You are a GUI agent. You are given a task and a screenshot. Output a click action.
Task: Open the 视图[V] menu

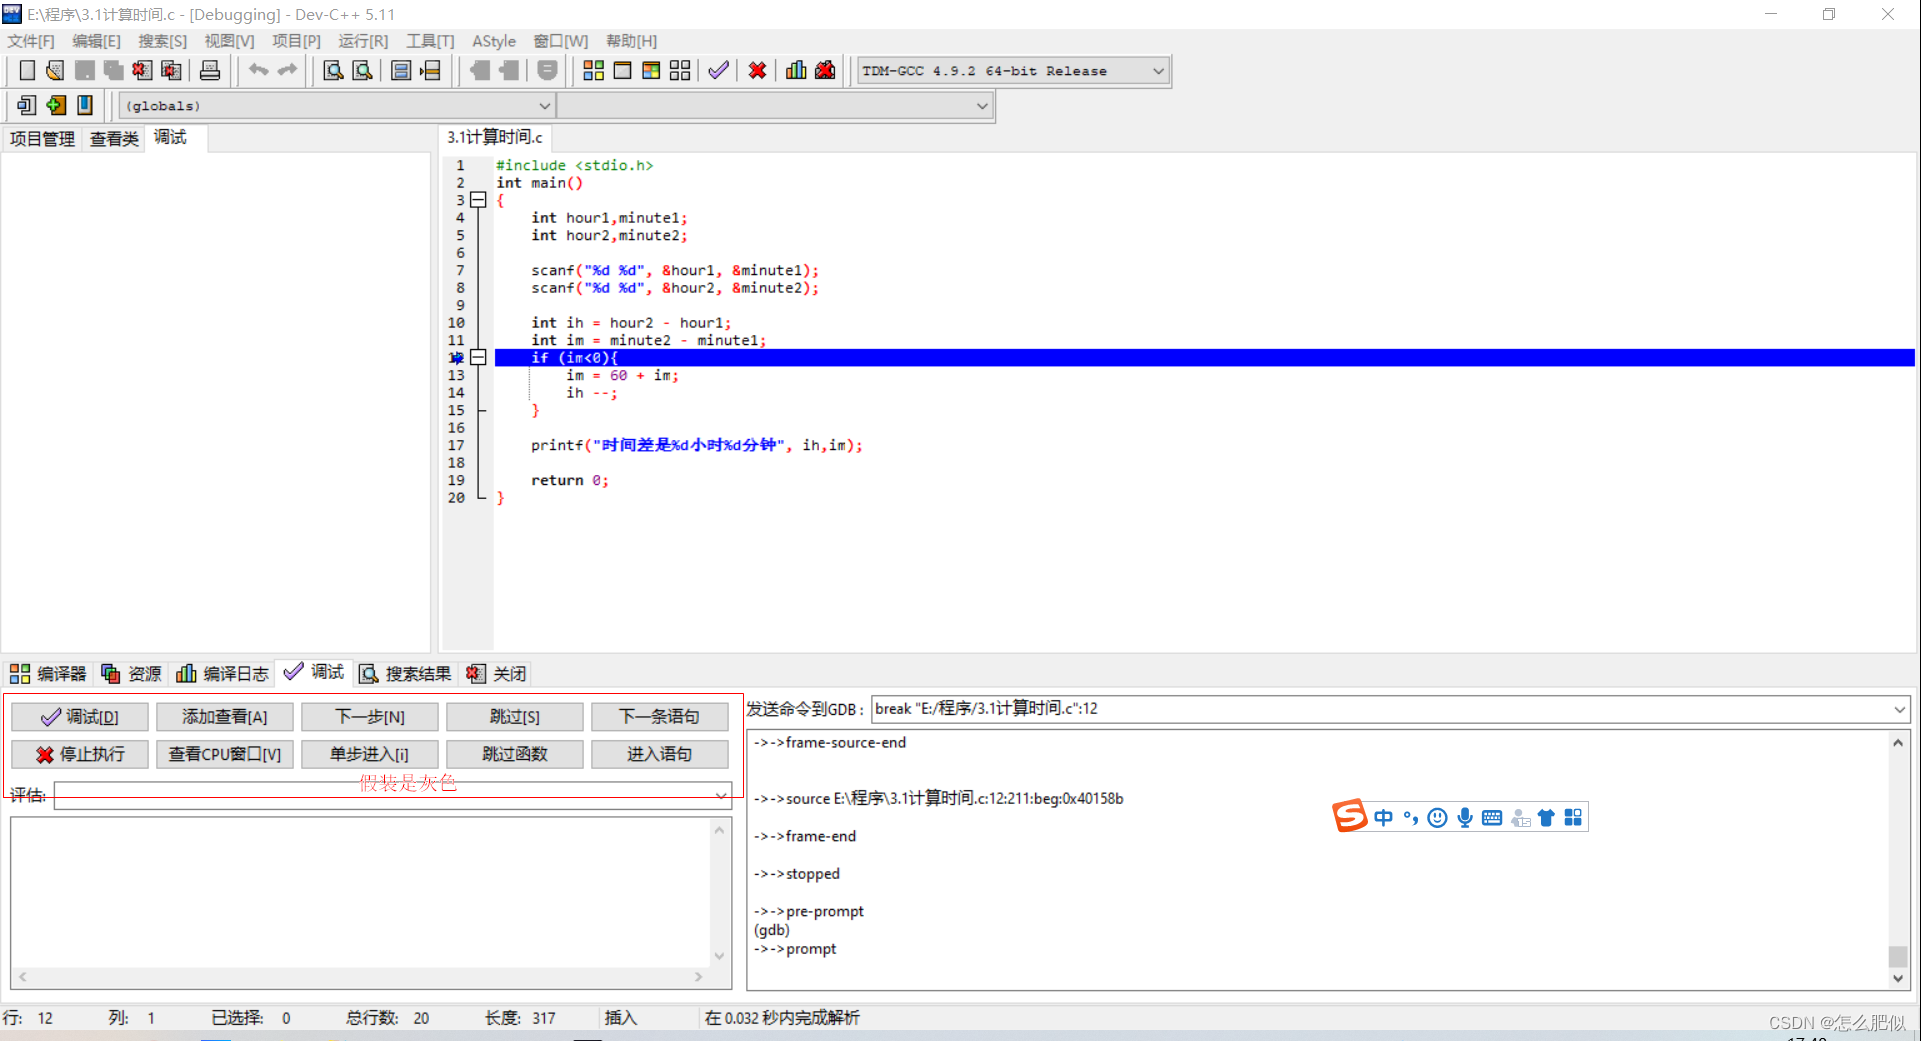pyautogui.click(x=229, y=41)
